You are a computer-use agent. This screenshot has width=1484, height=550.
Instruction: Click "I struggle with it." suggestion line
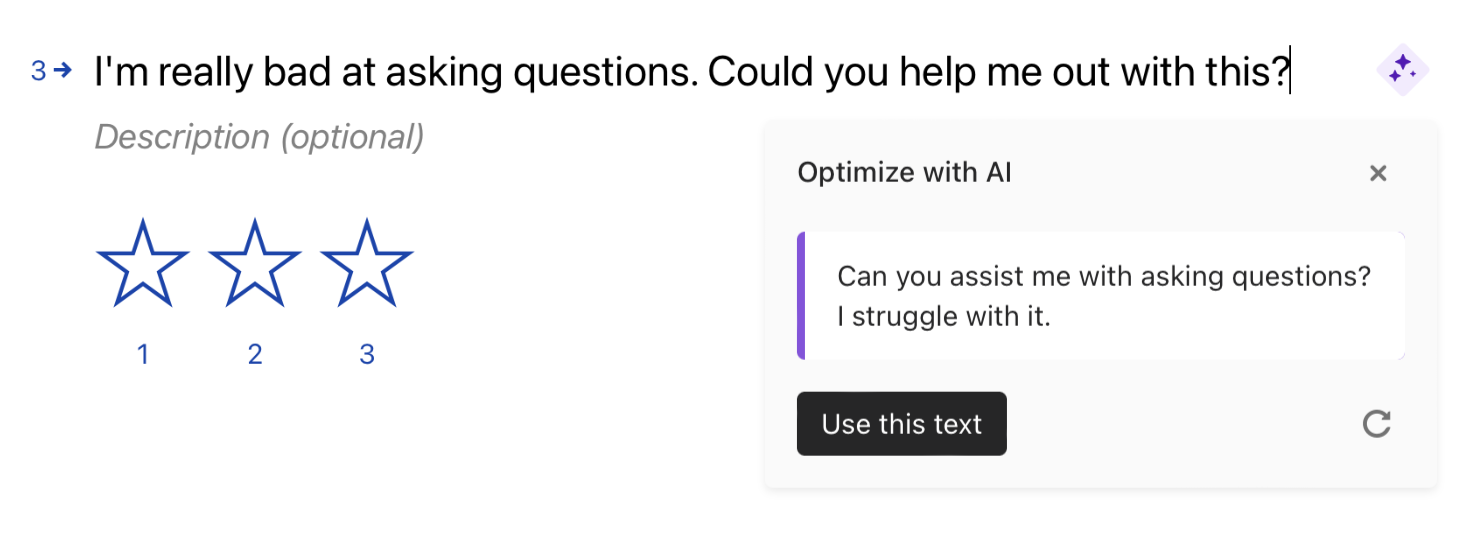point(944,318)
